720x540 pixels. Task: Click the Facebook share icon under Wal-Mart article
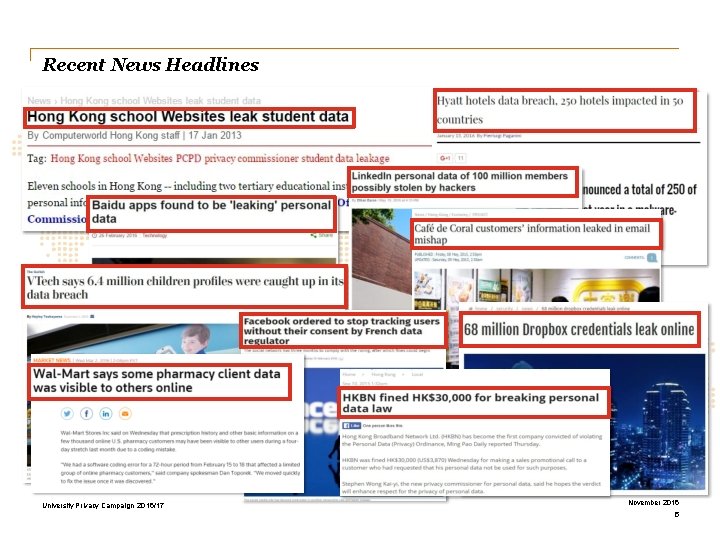tap(86, 414)
